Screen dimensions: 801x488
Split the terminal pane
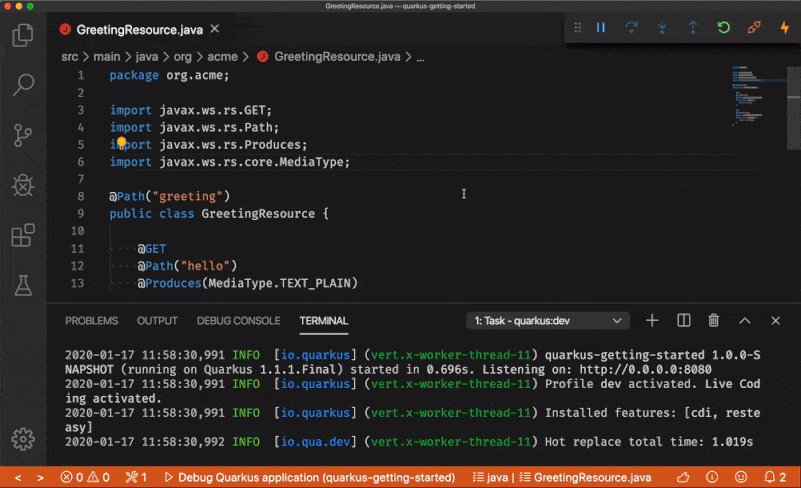coord(683,321)
